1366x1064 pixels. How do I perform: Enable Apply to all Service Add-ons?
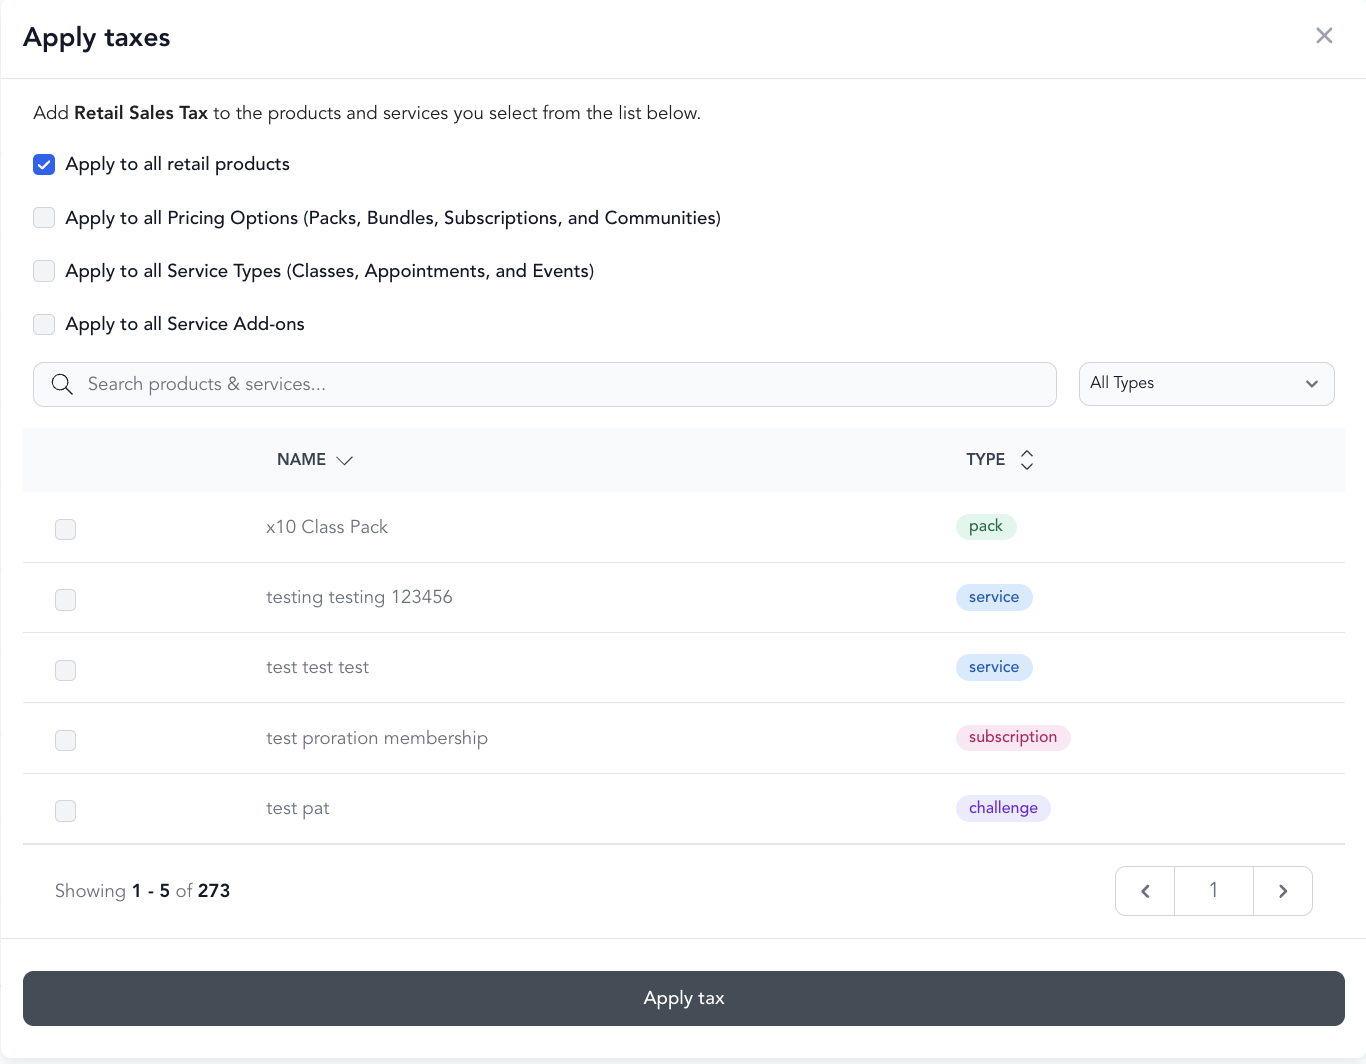pos(44,324)
